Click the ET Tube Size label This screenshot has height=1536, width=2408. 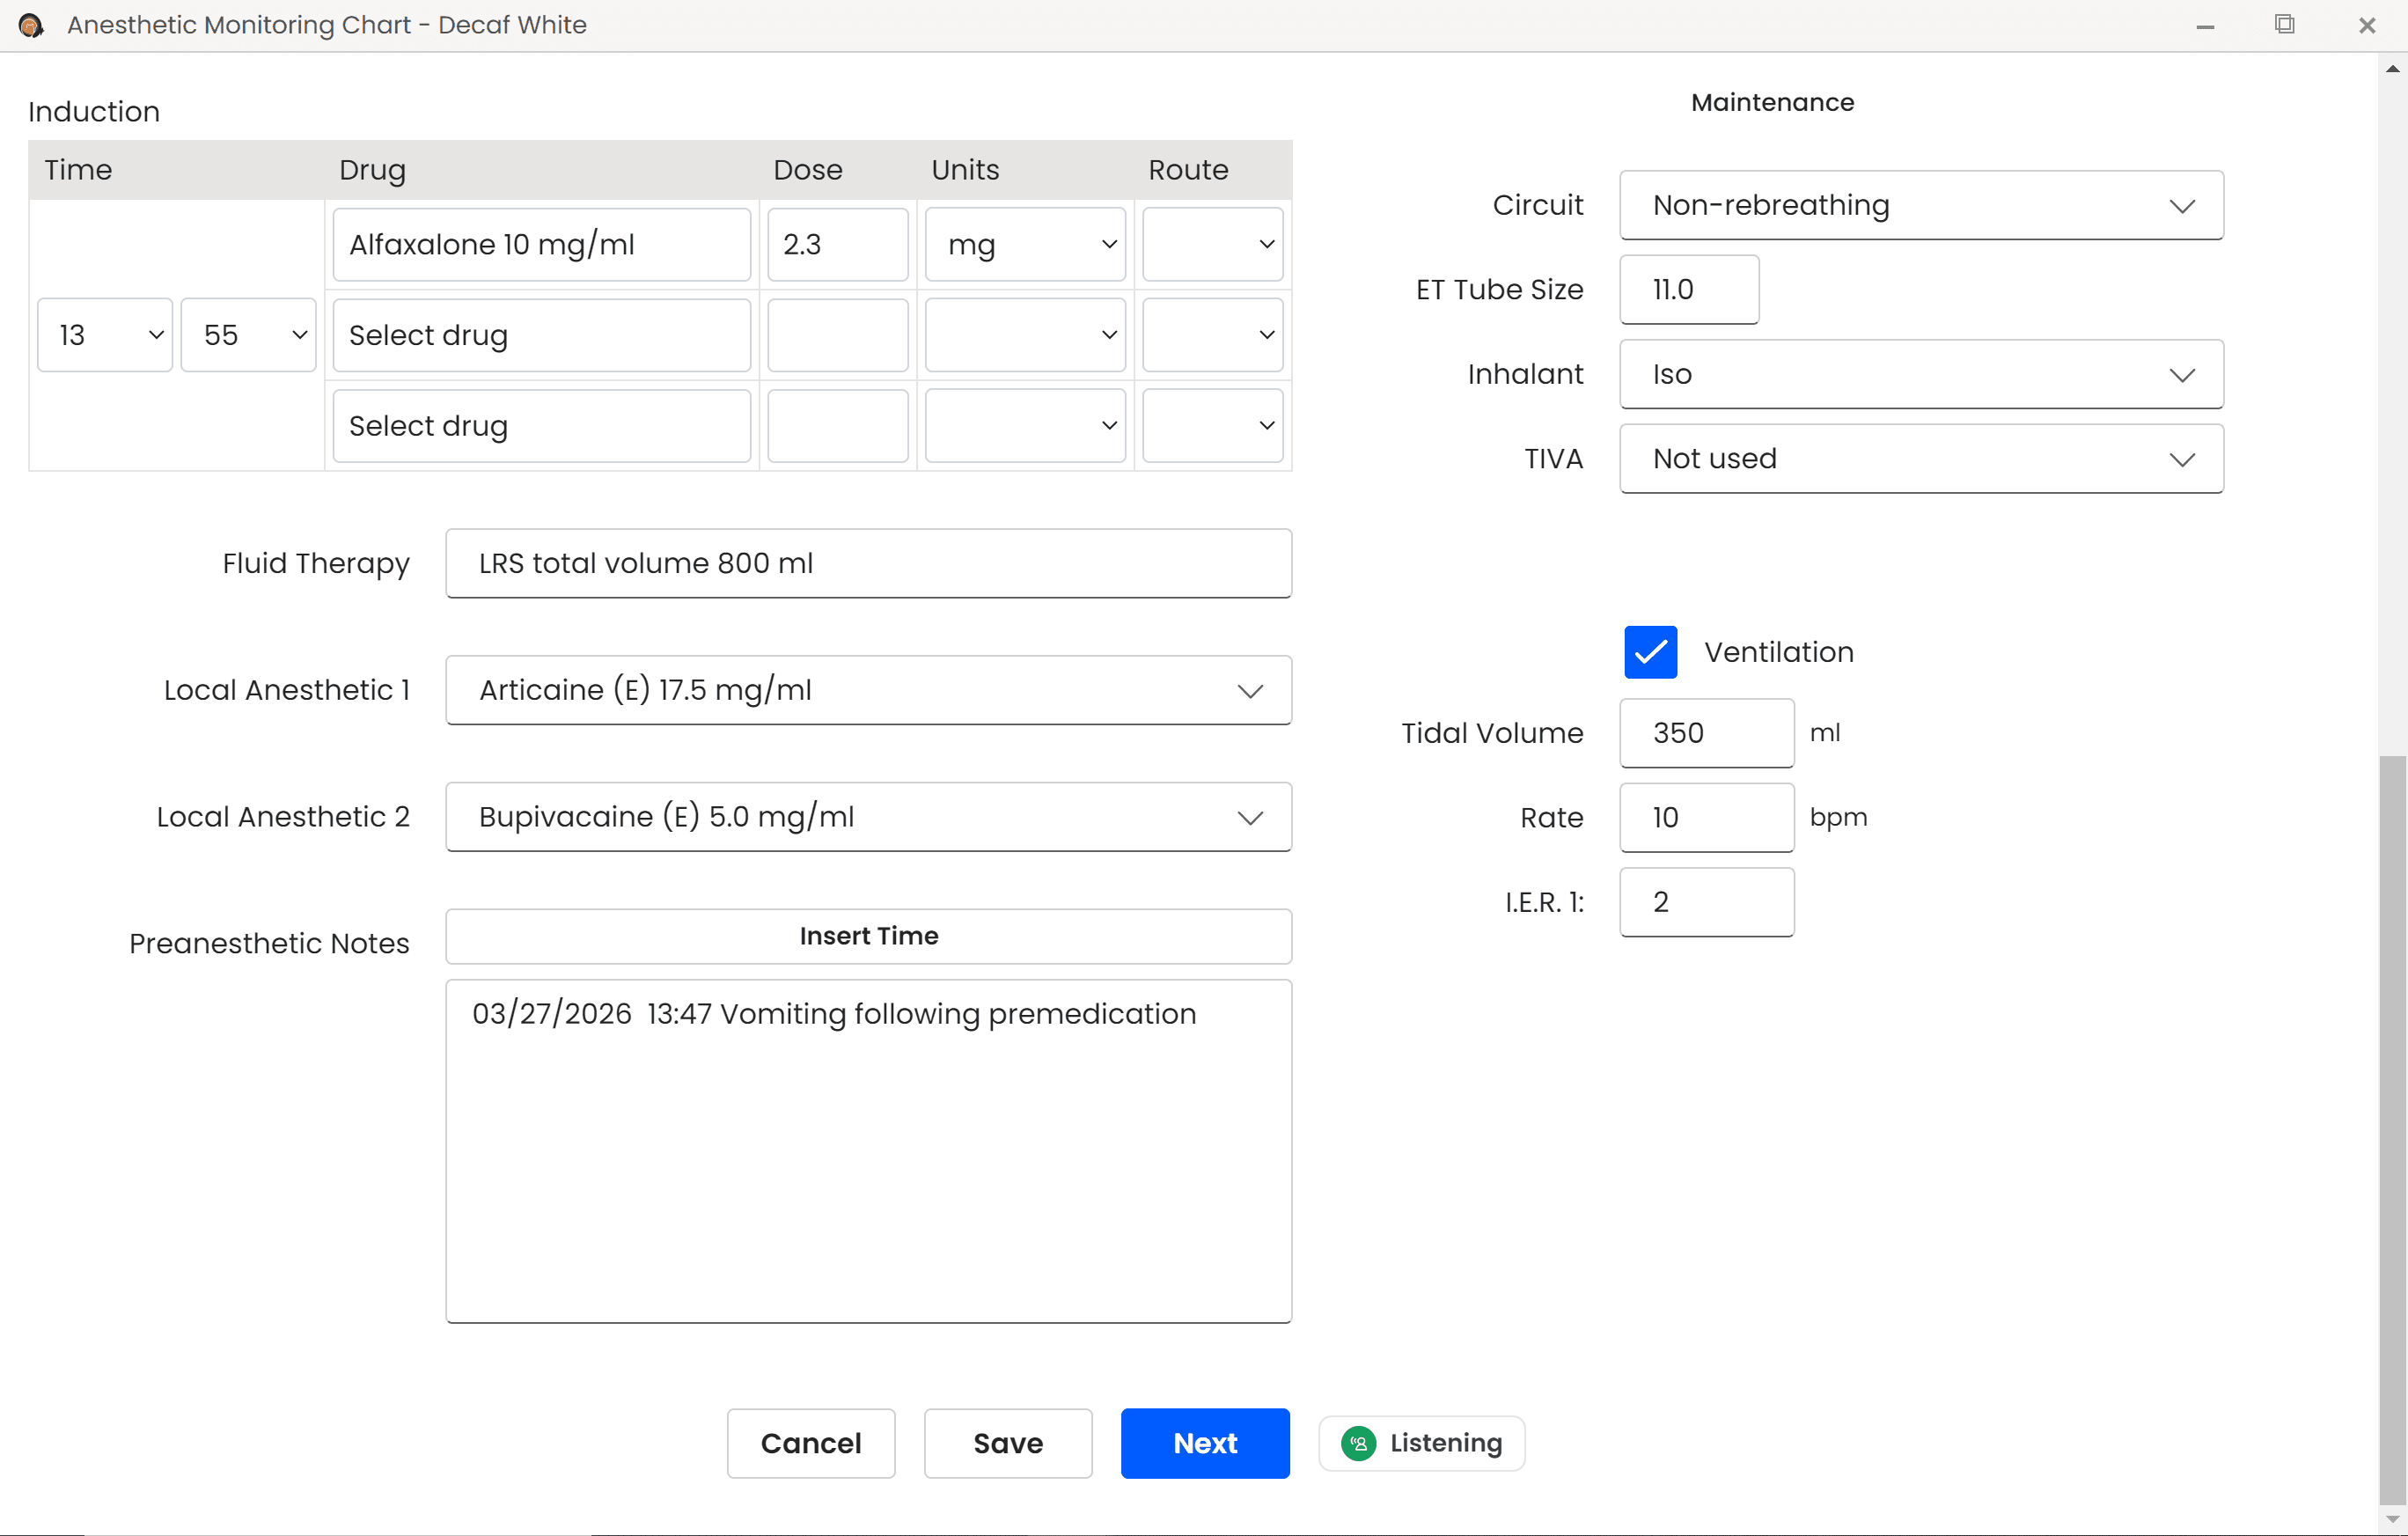(1499, 290)
